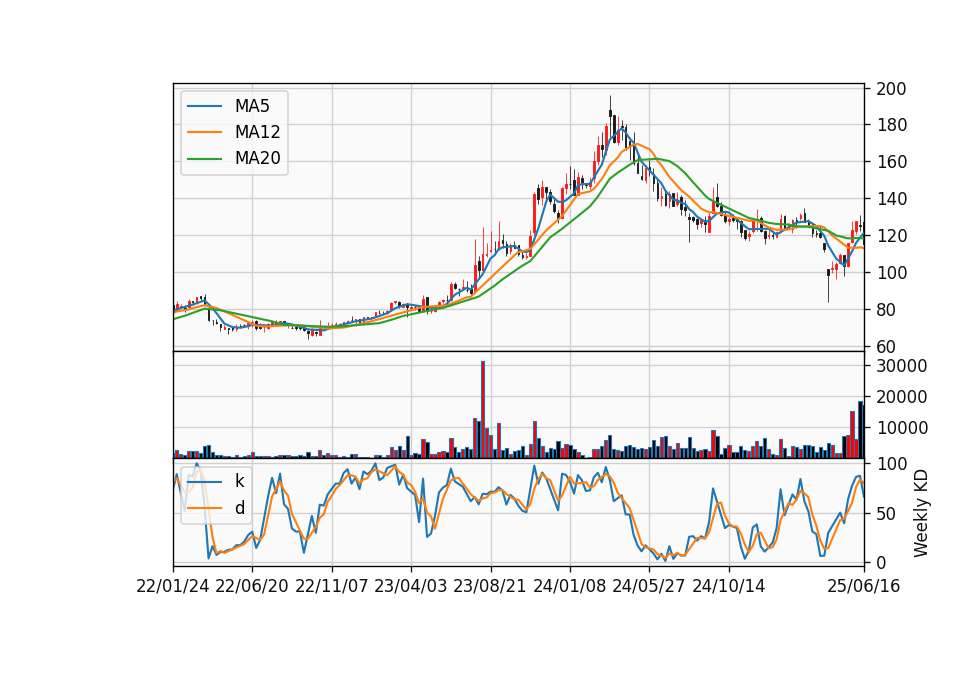Click the MA5 legend entry
This screenshot has width=960, height=690.
[x=234, y=106]
